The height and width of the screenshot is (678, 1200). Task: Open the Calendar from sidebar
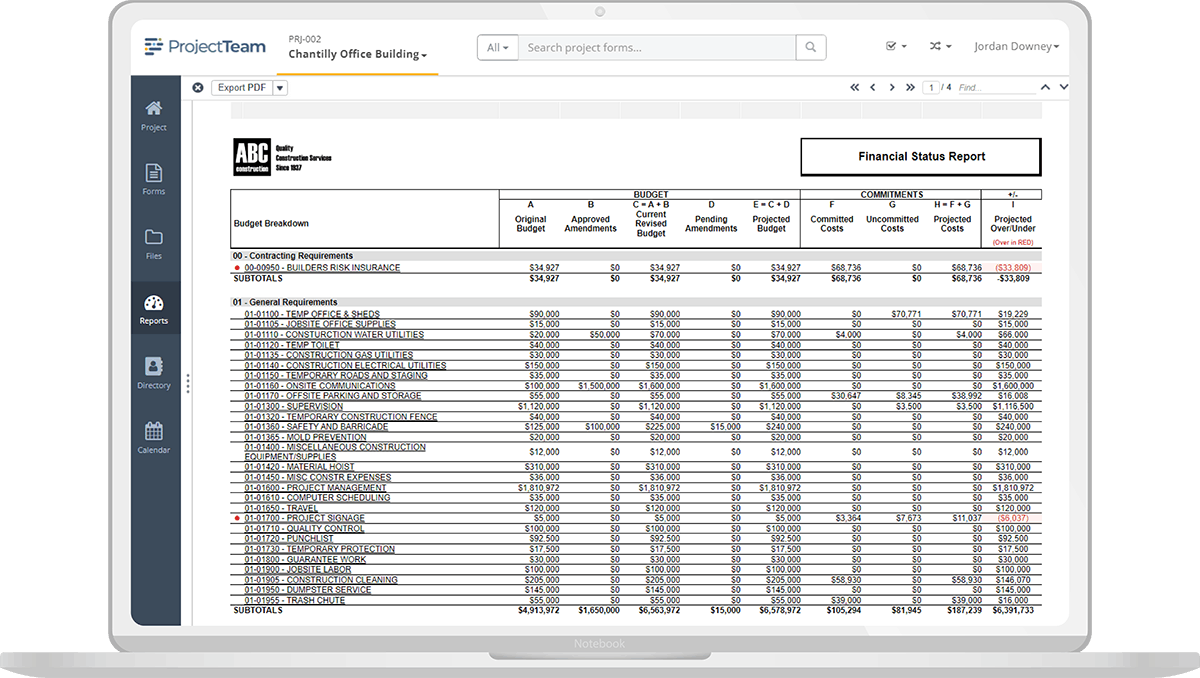click(x=154, y=437)
